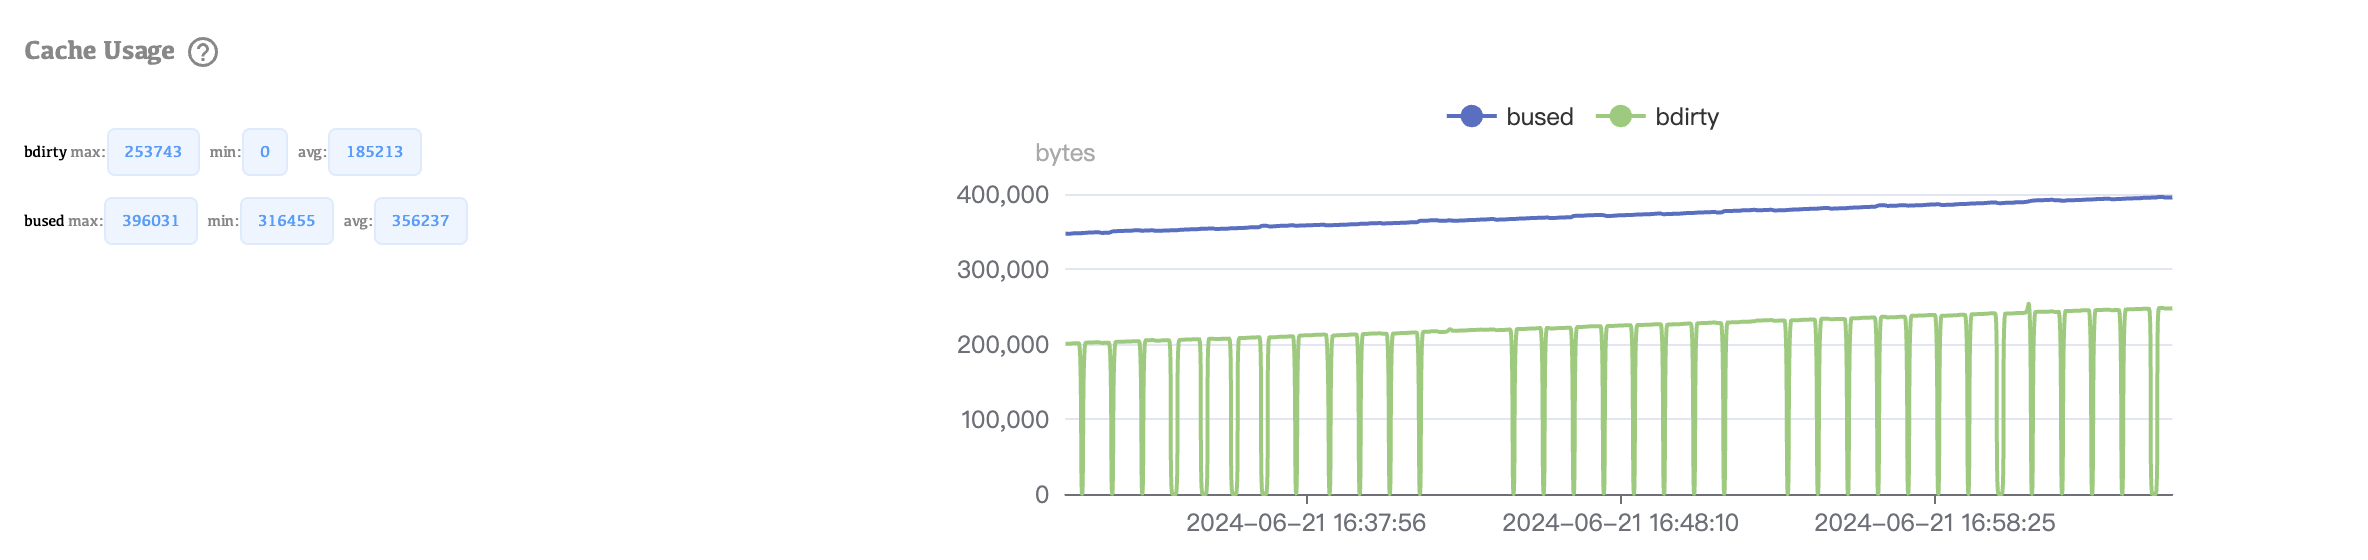
Task: Click the help icon beside Cache Usage
Action: [203, 52]
